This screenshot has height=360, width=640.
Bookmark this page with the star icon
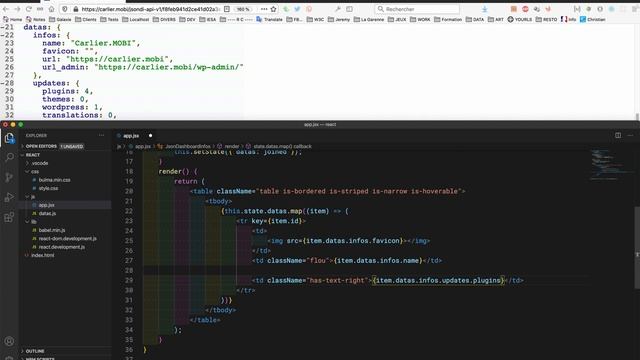(x=273, y=9)
